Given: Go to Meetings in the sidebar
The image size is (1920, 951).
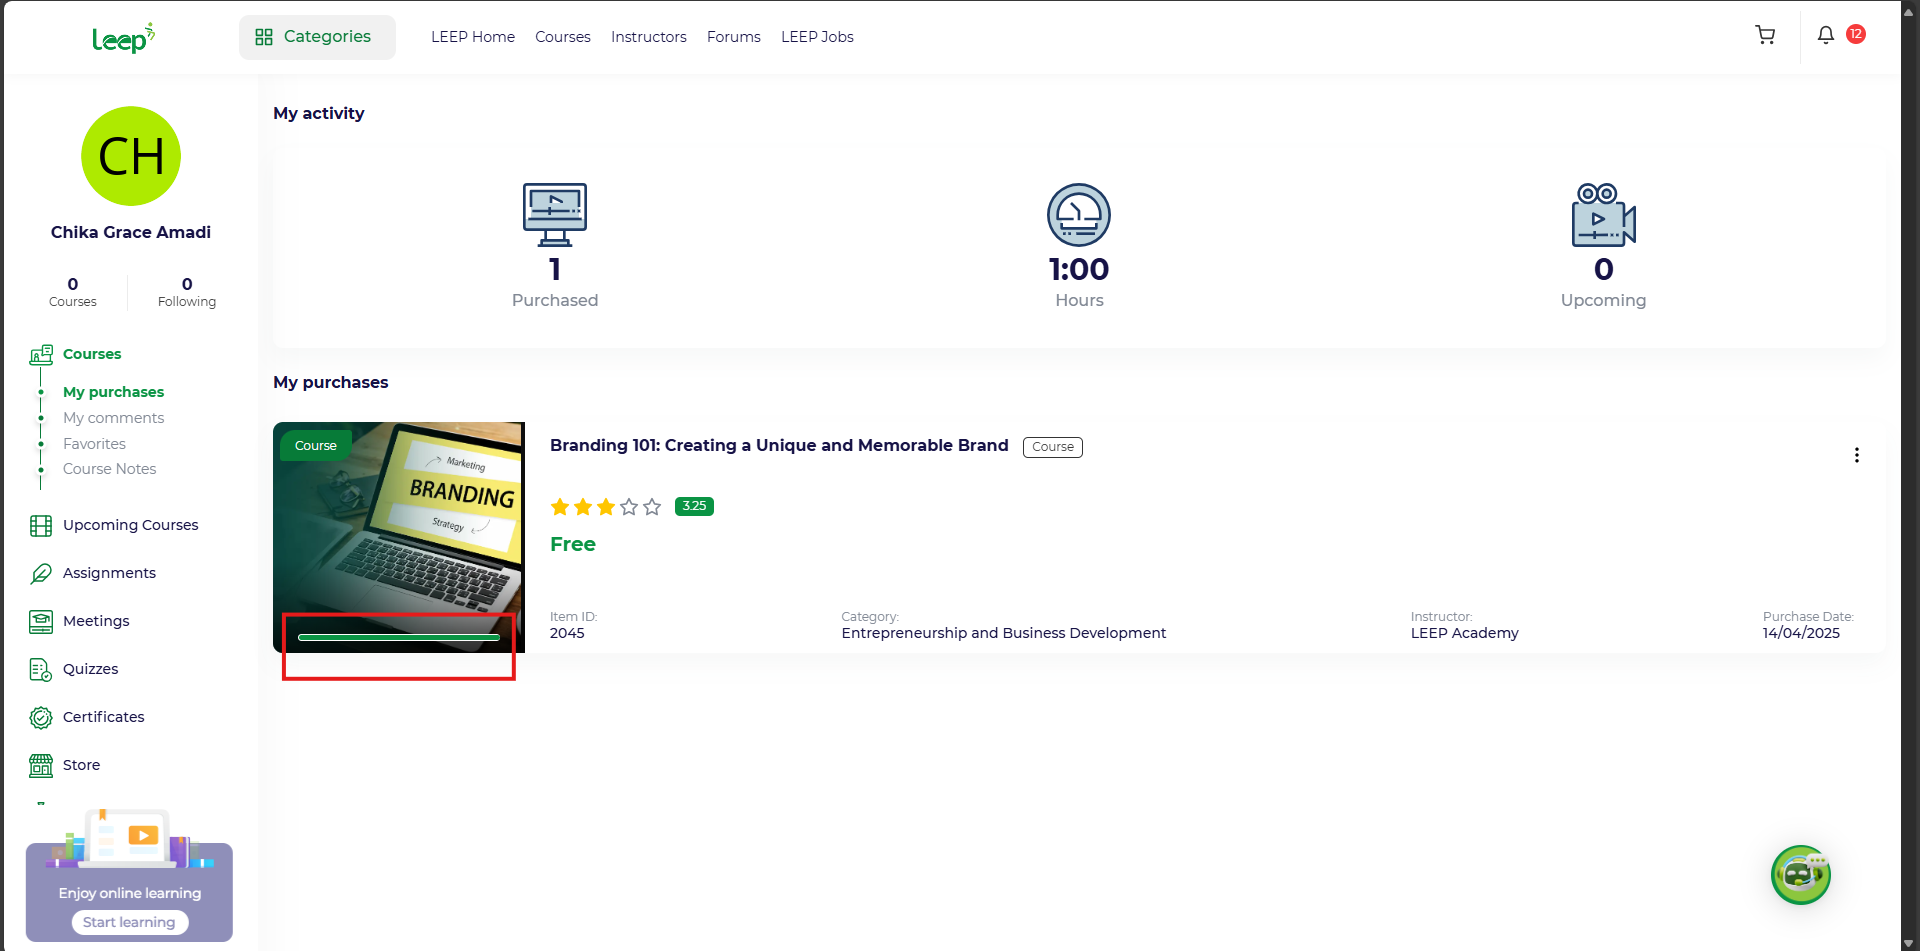Looking at the screenshot, I should coord(96,621).
